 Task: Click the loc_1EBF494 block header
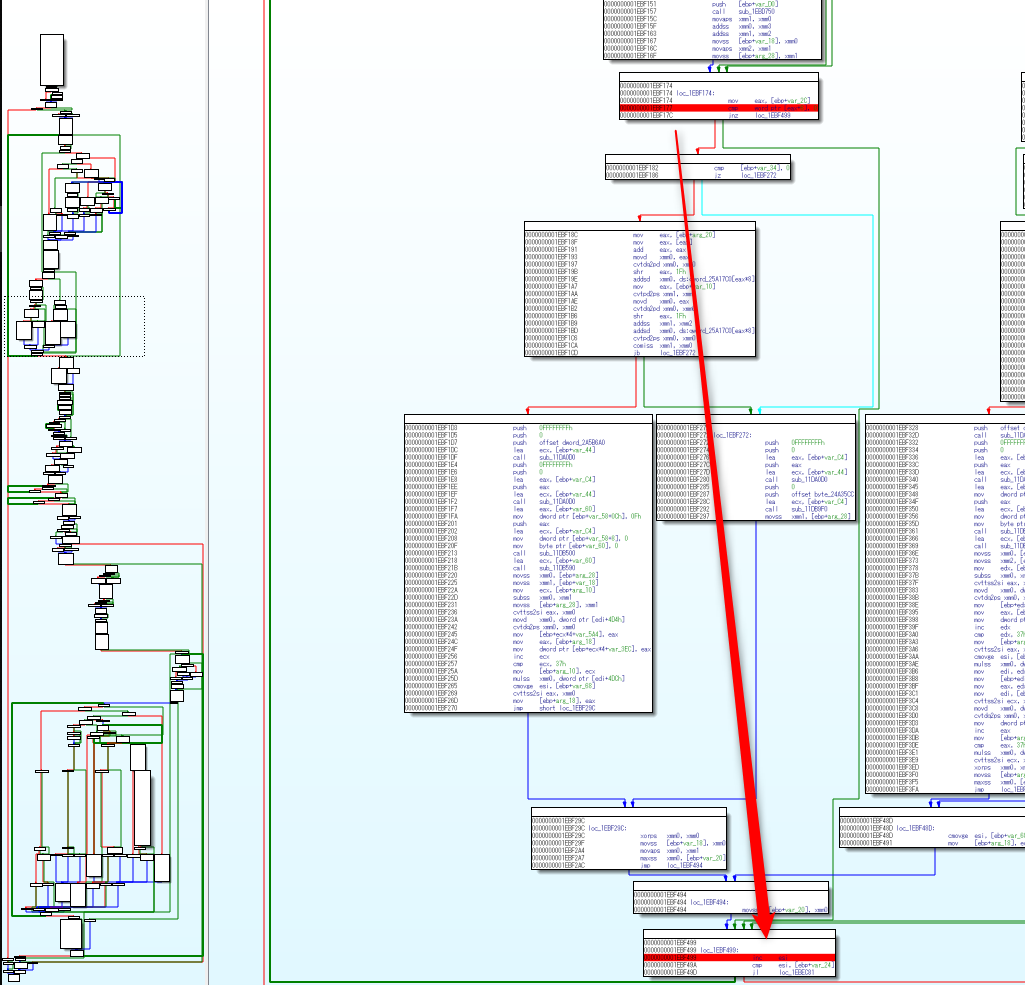pyautogui.click(x=708, y=900)
